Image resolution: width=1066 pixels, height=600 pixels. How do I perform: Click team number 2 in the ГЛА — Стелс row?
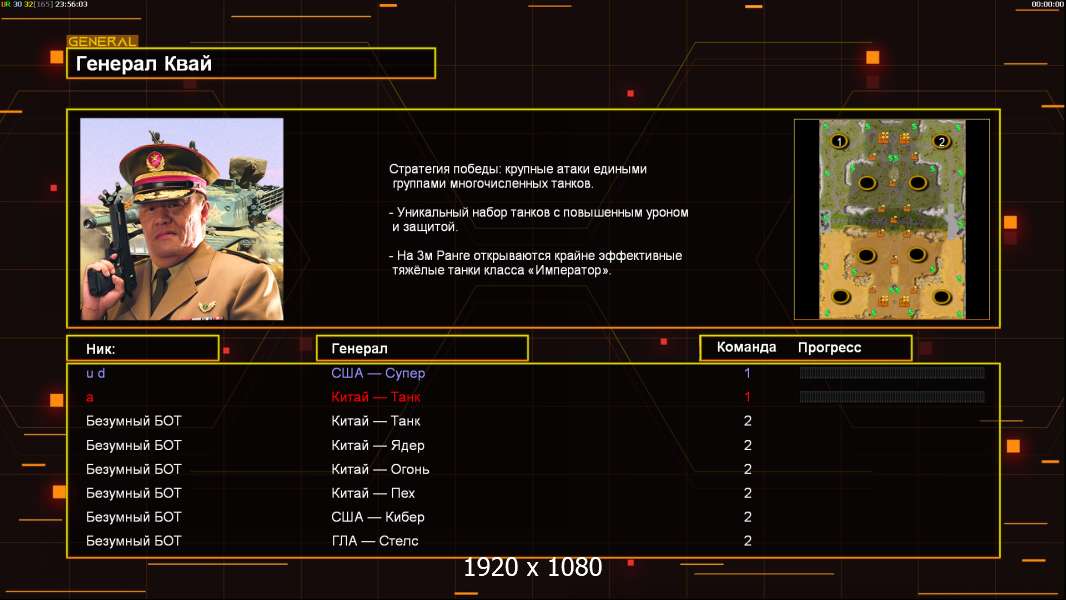tap(748, 541)
